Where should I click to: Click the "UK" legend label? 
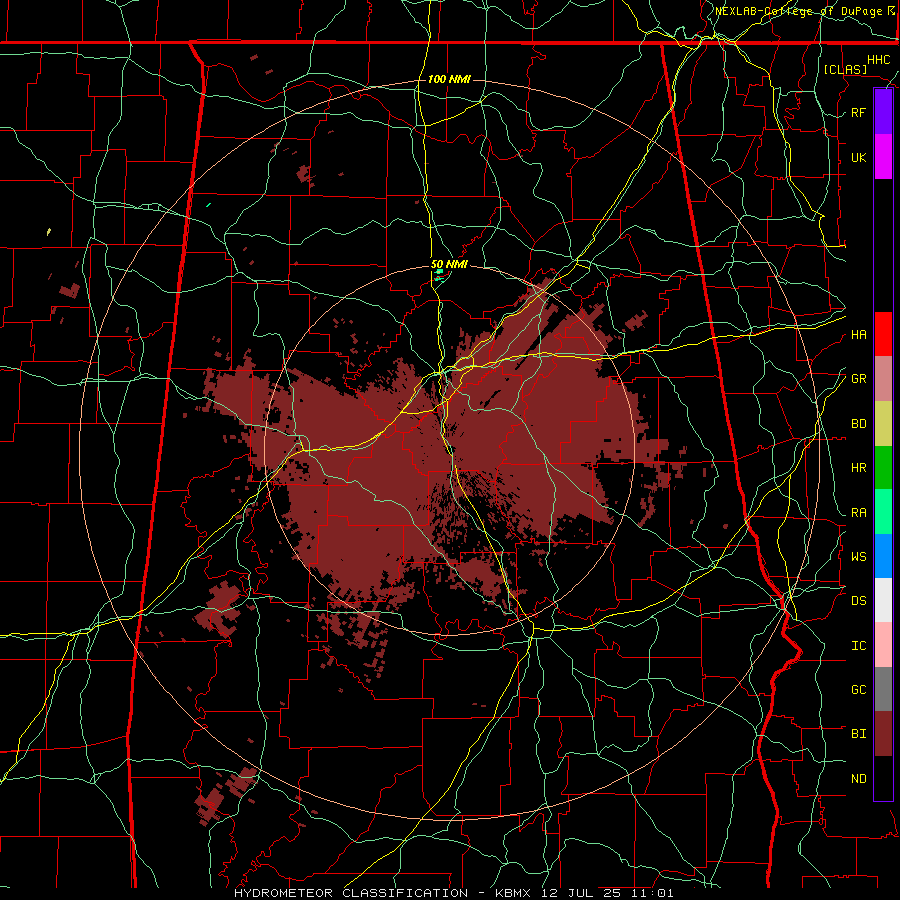click(858, 158)
